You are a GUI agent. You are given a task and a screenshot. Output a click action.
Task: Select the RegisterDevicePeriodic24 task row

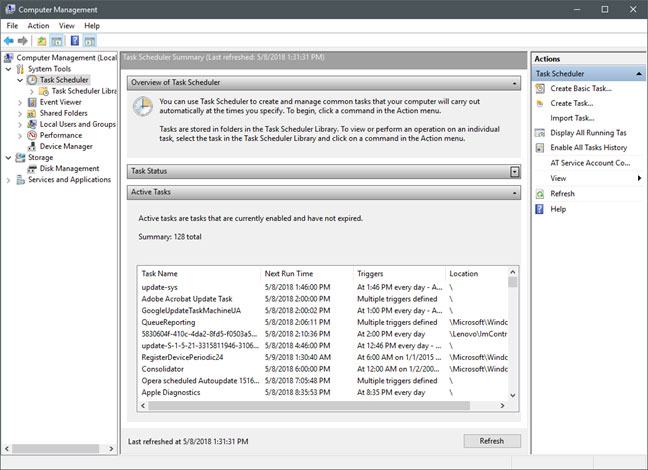pos(324,358)
